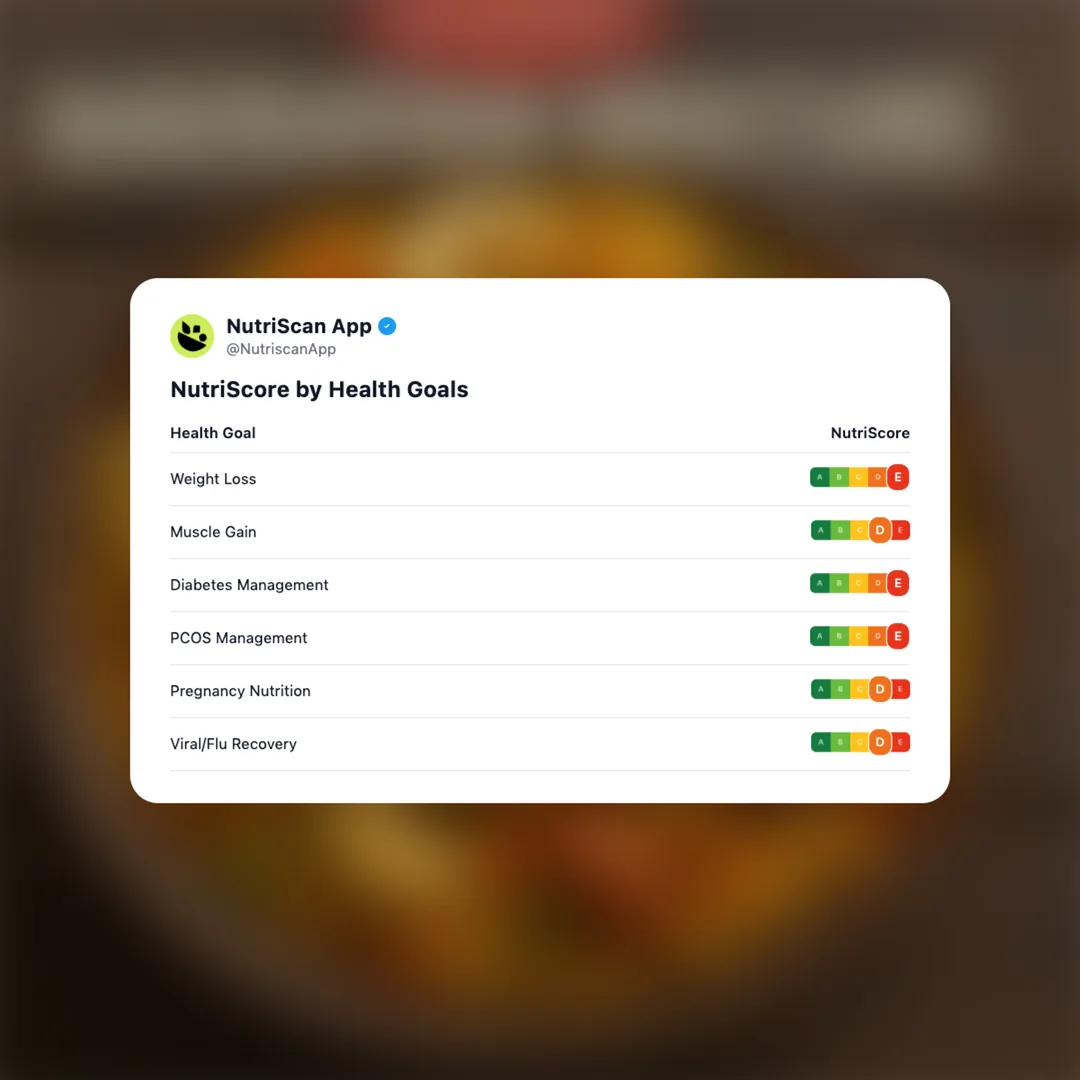Click the NutriScan App green logo avatar
The image size is (1080, 1080).
pyautogui.click(x=192, y=336)
